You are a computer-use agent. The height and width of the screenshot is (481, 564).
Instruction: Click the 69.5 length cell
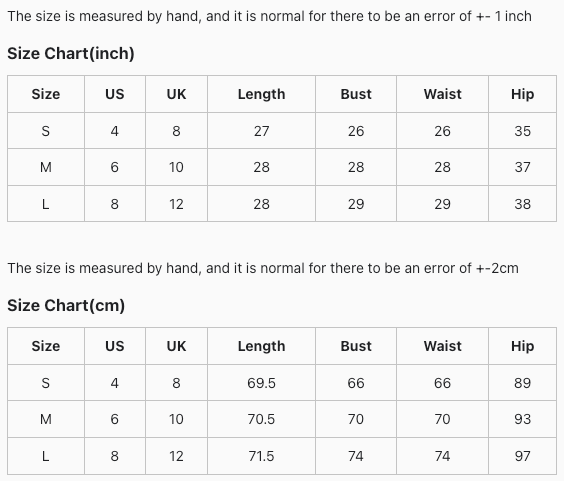point(261,383)
